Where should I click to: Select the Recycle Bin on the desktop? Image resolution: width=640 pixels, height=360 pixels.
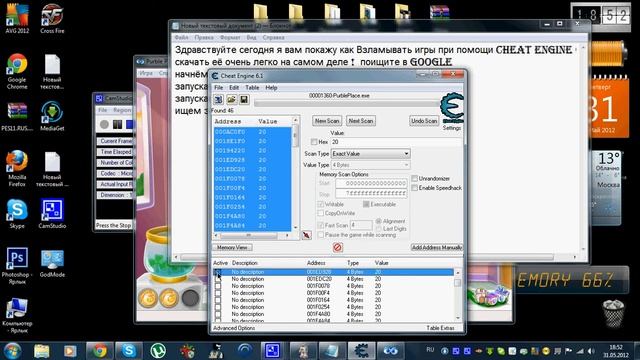(x=613, y=313)
